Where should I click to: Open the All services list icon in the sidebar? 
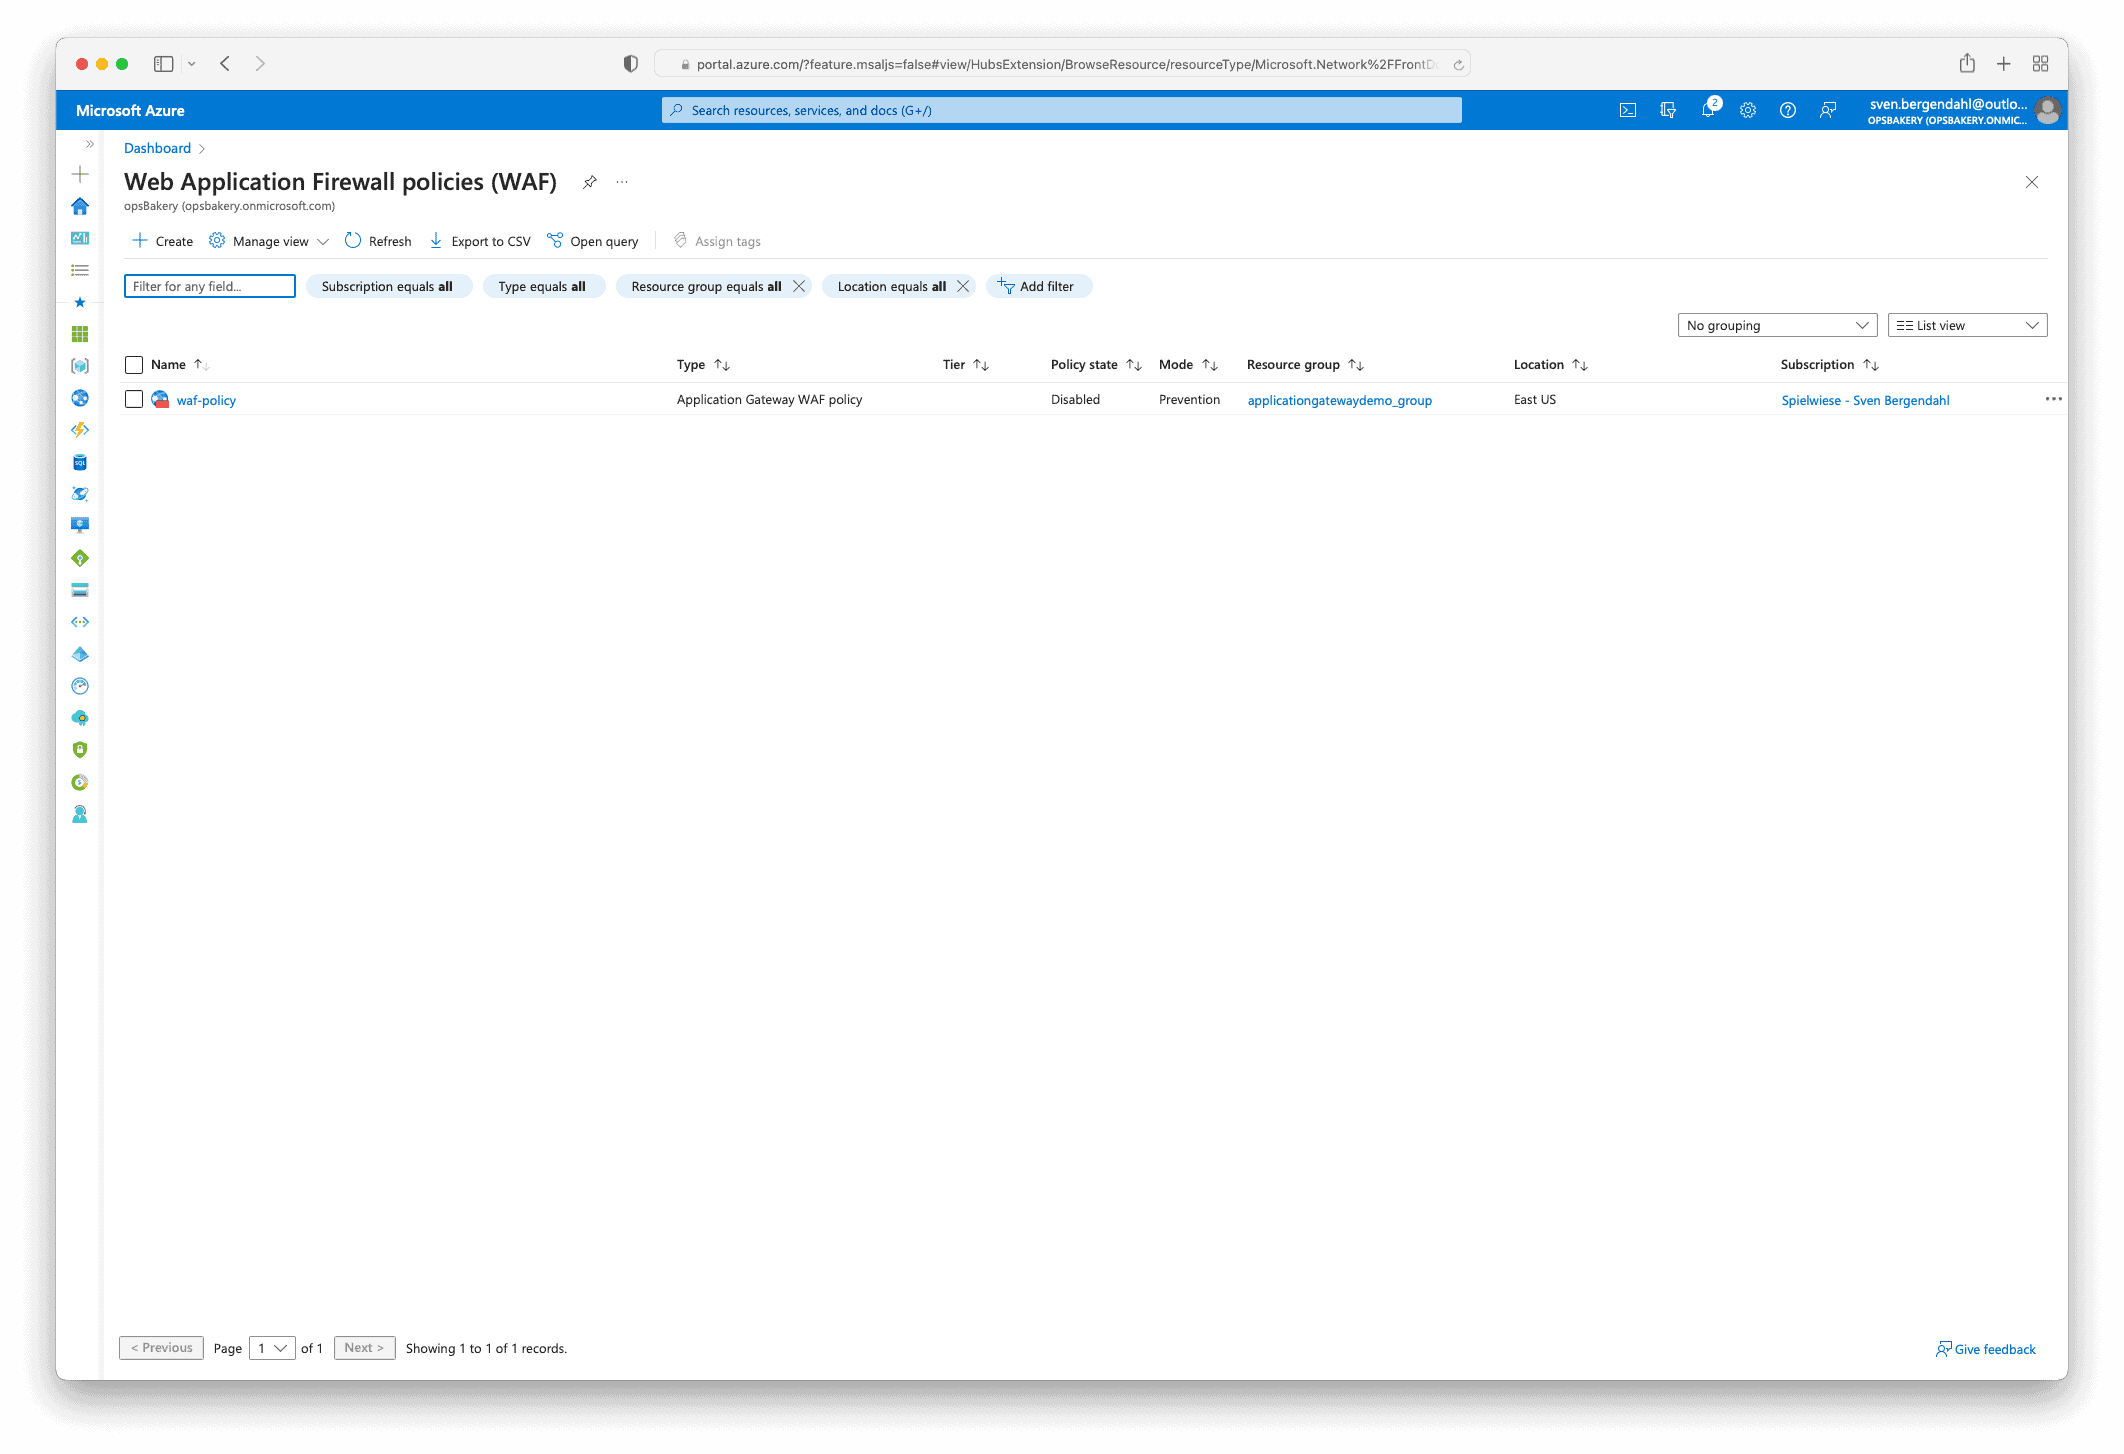80,270
